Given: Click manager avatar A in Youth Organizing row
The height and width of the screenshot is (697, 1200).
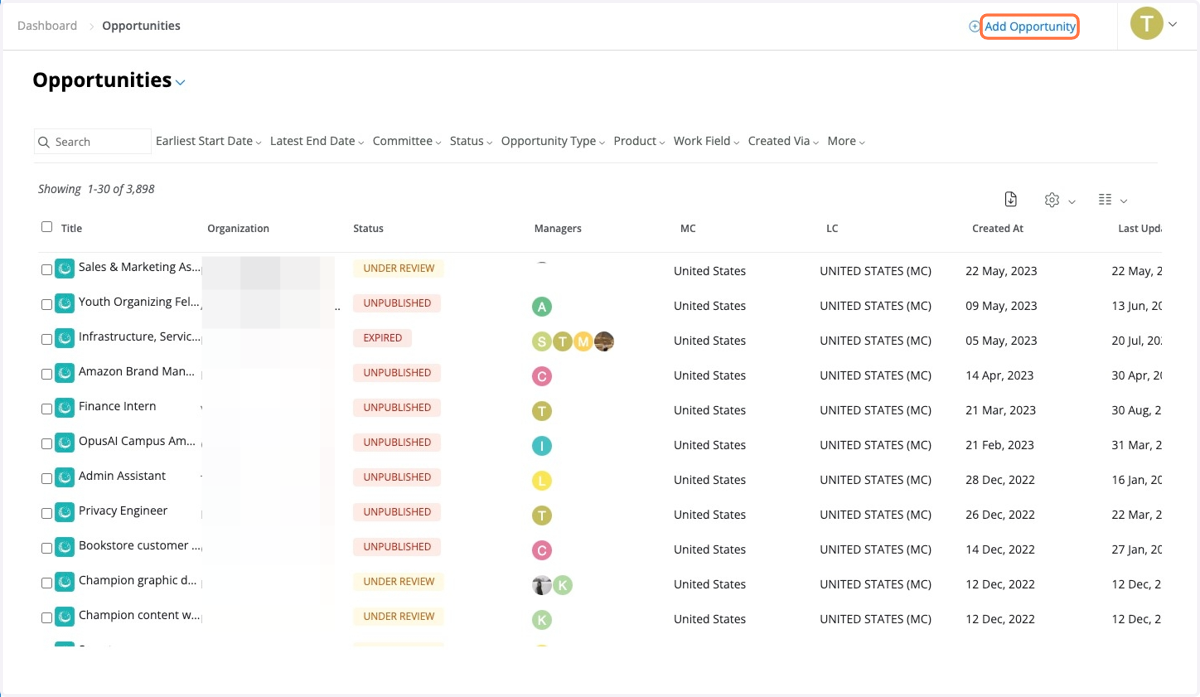Looking at the screenshot, I should tap(541, 307).
